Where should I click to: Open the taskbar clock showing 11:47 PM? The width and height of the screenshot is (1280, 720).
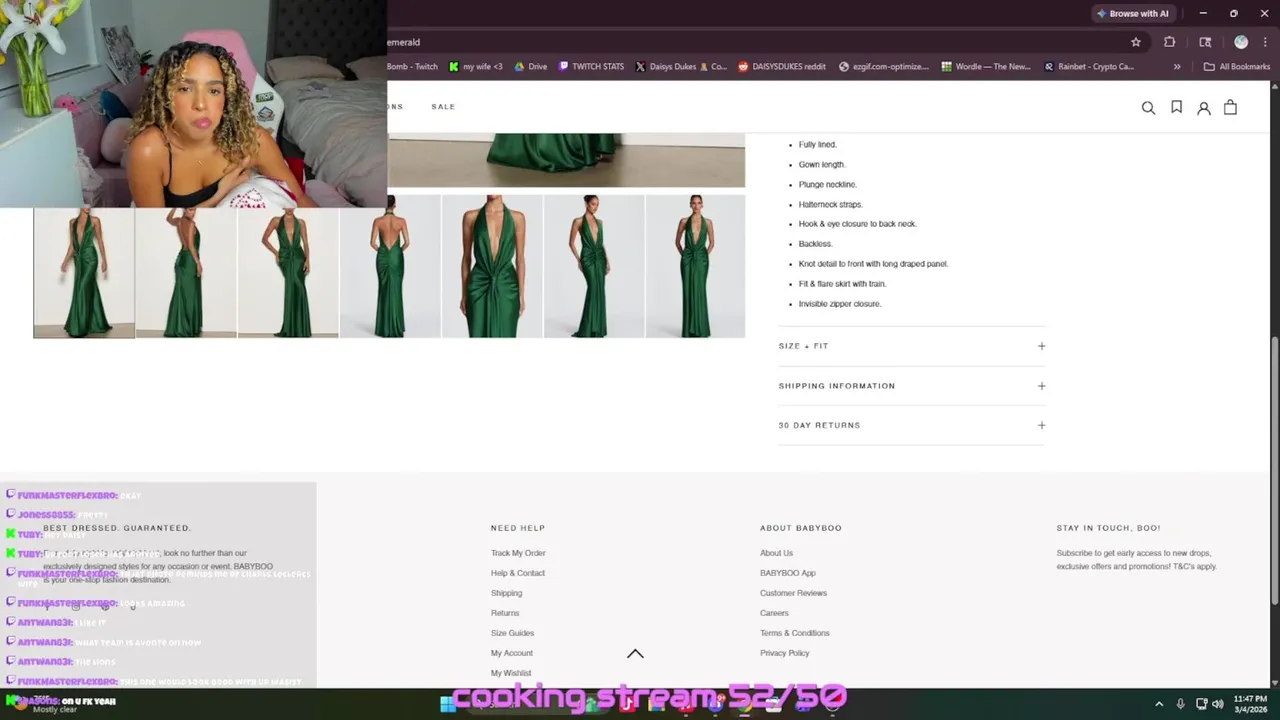coord(1250,704)
